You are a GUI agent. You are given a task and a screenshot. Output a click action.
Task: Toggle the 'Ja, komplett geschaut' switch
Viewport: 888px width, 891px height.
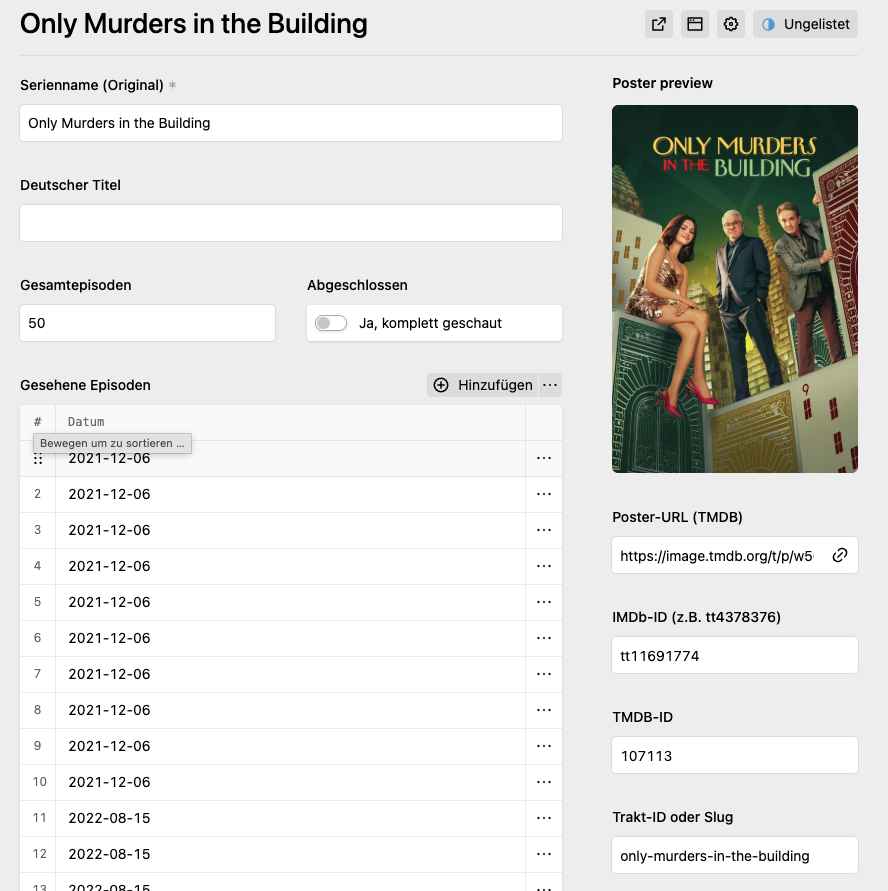[331, 323]
